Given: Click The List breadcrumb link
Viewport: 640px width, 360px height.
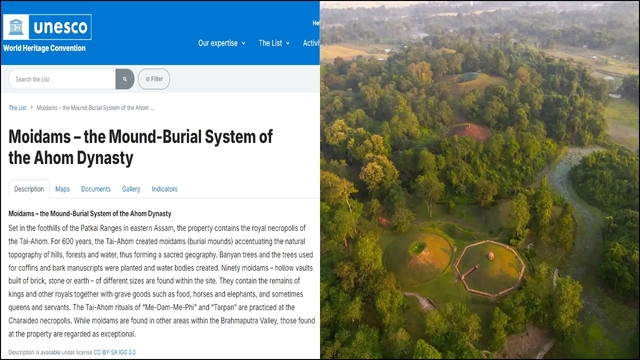Looking at the screenshot, I should (18, 108).
